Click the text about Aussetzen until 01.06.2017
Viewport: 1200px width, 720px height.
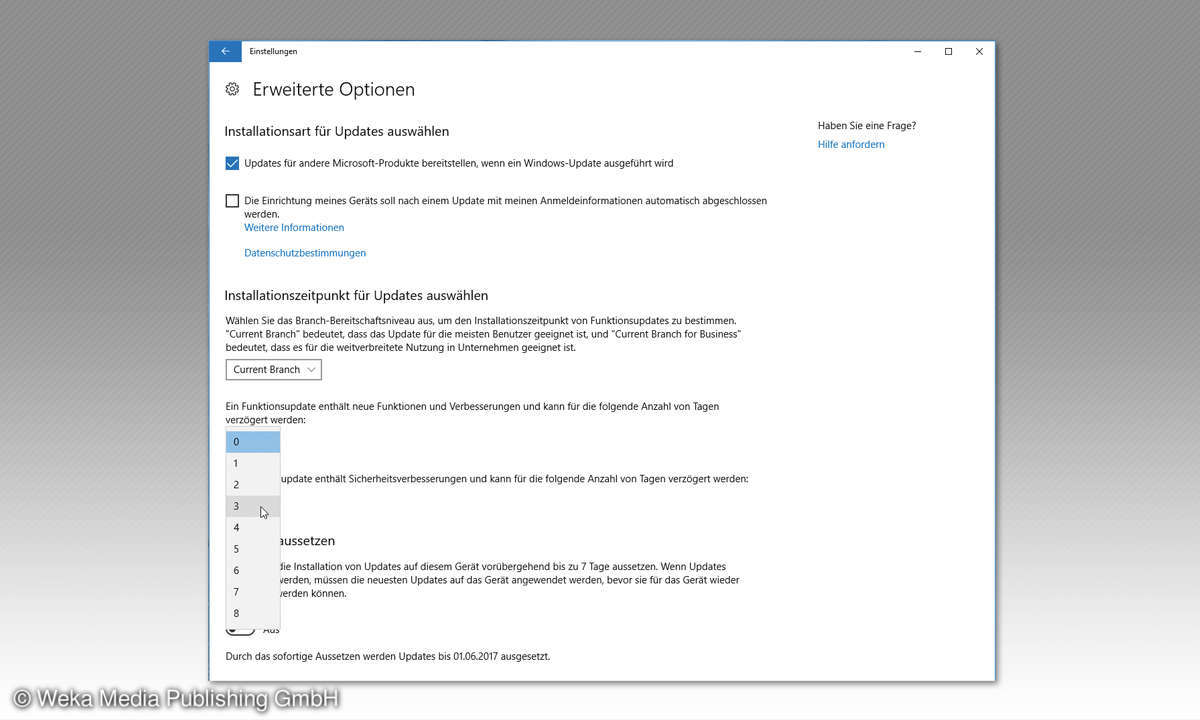tap(388, 657)
